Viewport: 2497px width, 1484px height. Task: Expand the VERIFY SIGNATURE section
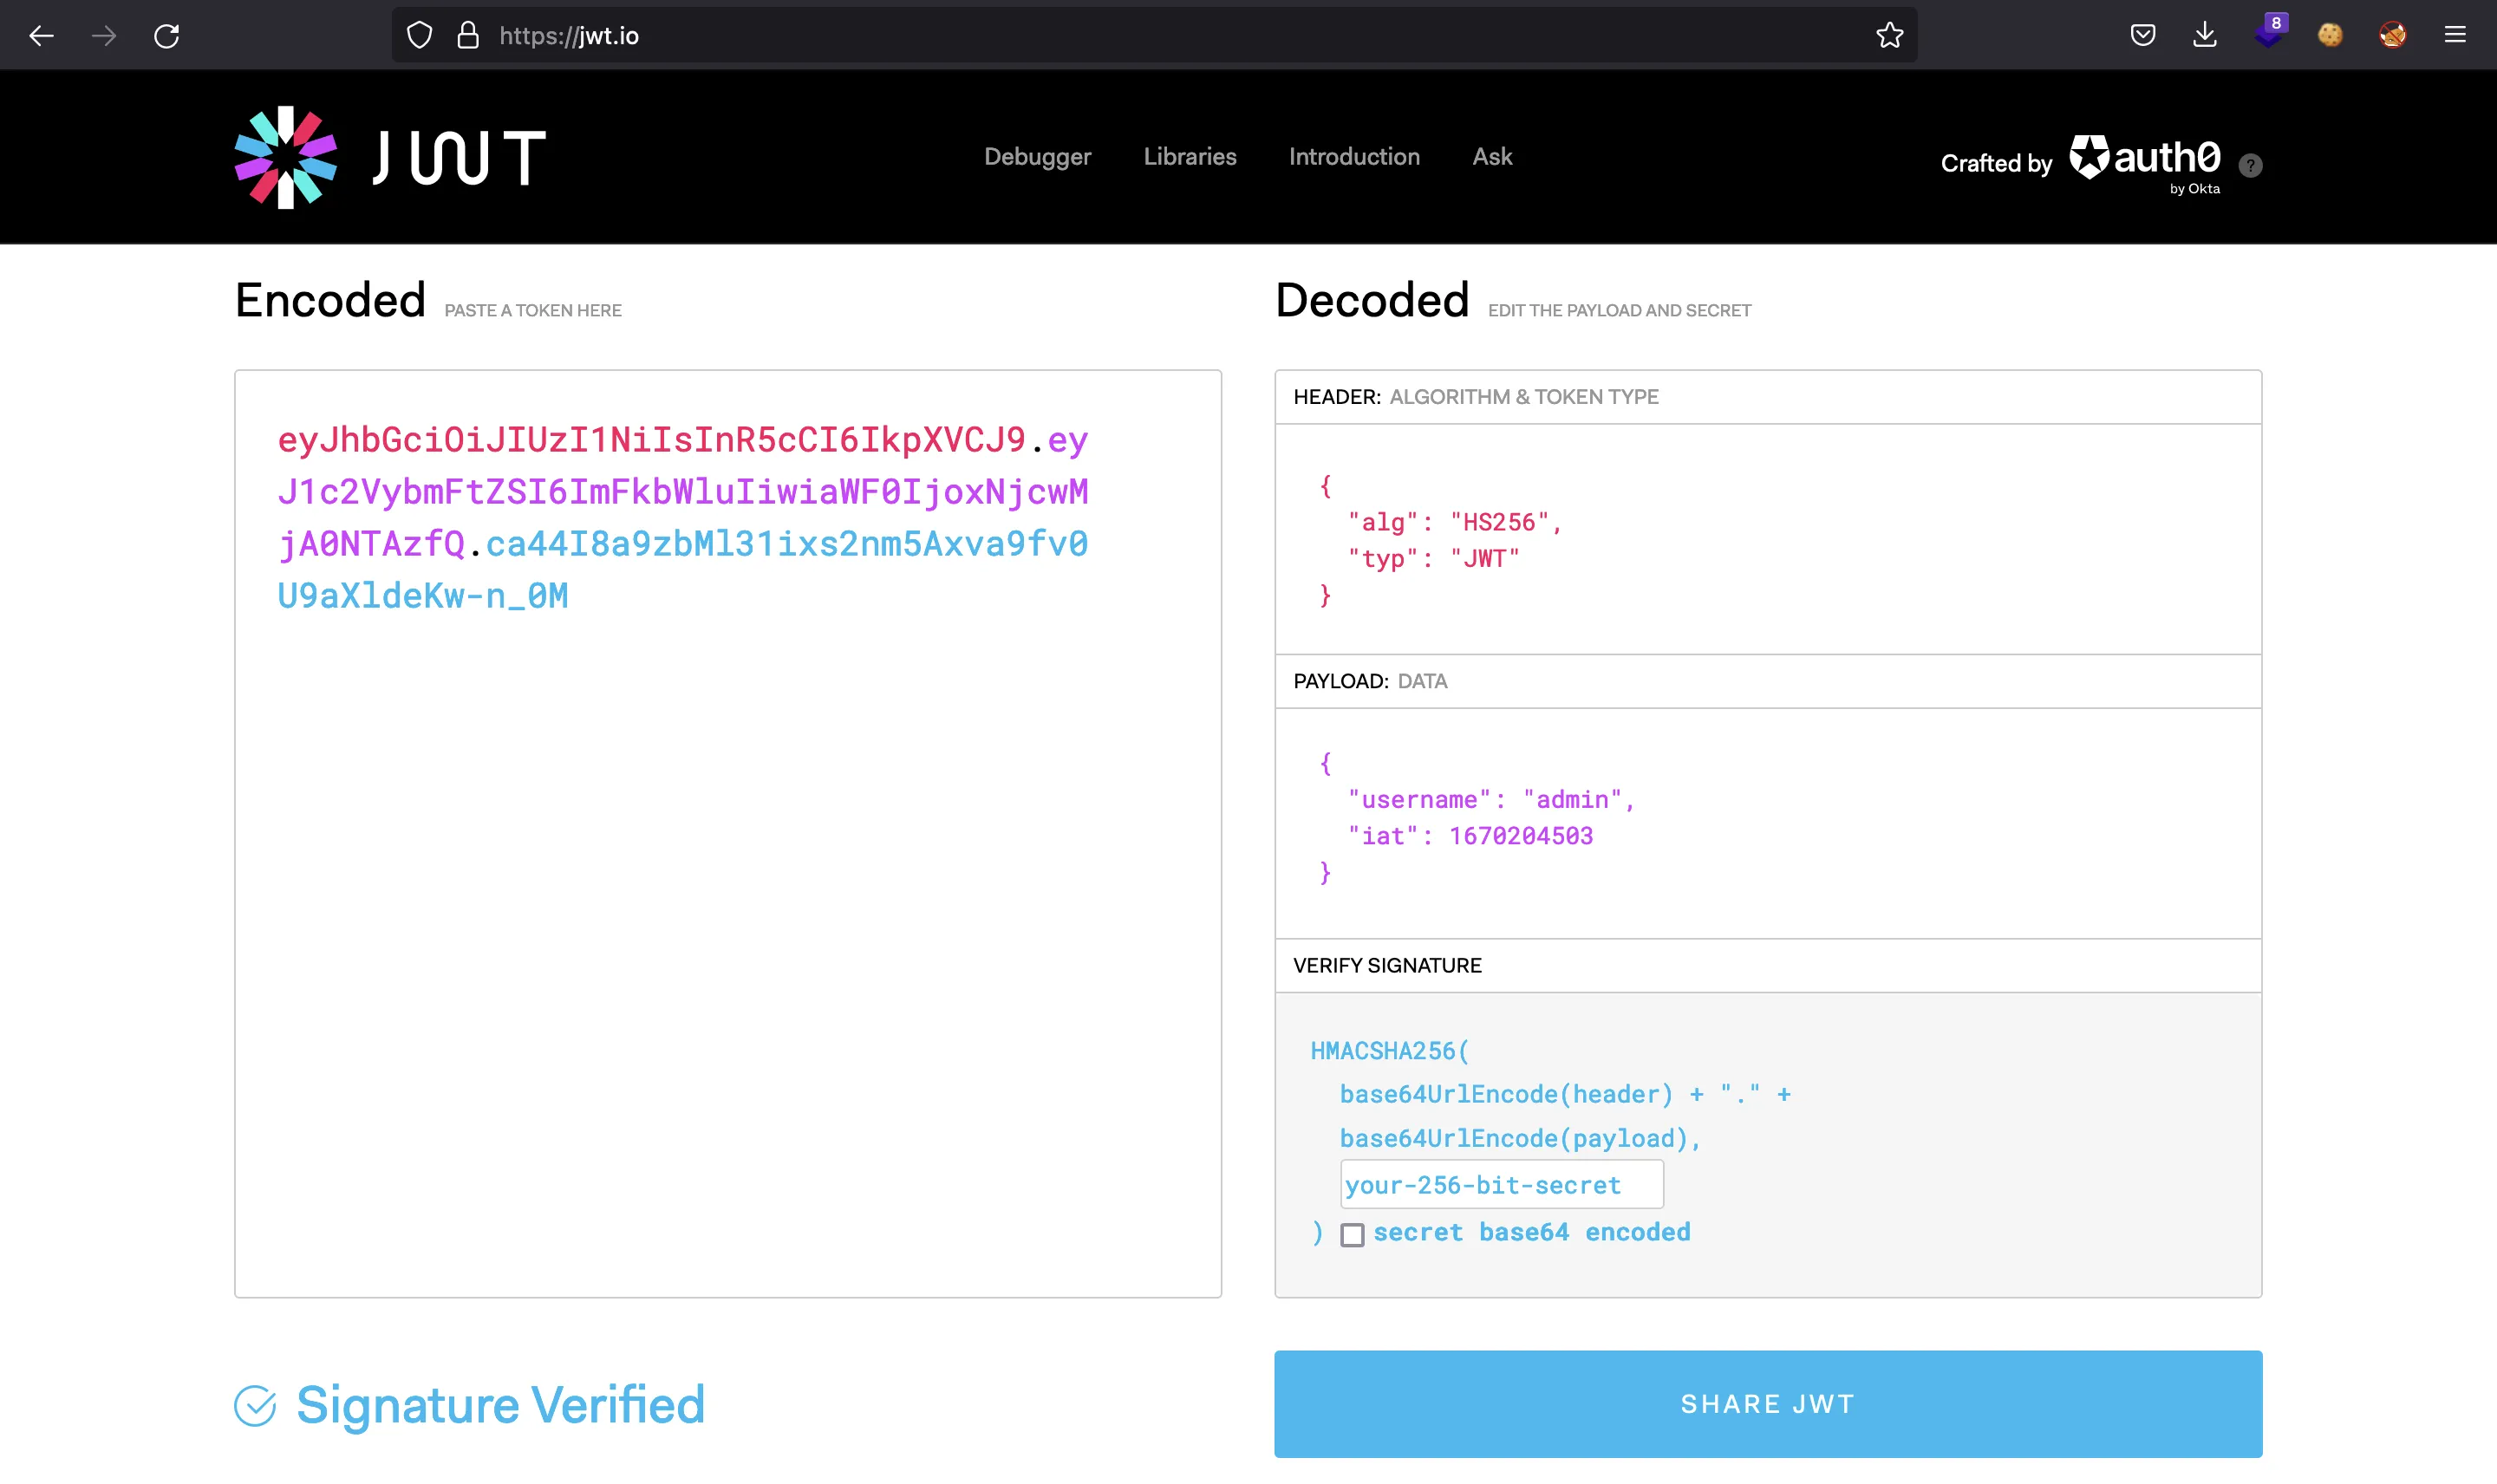click(1387, 965)
